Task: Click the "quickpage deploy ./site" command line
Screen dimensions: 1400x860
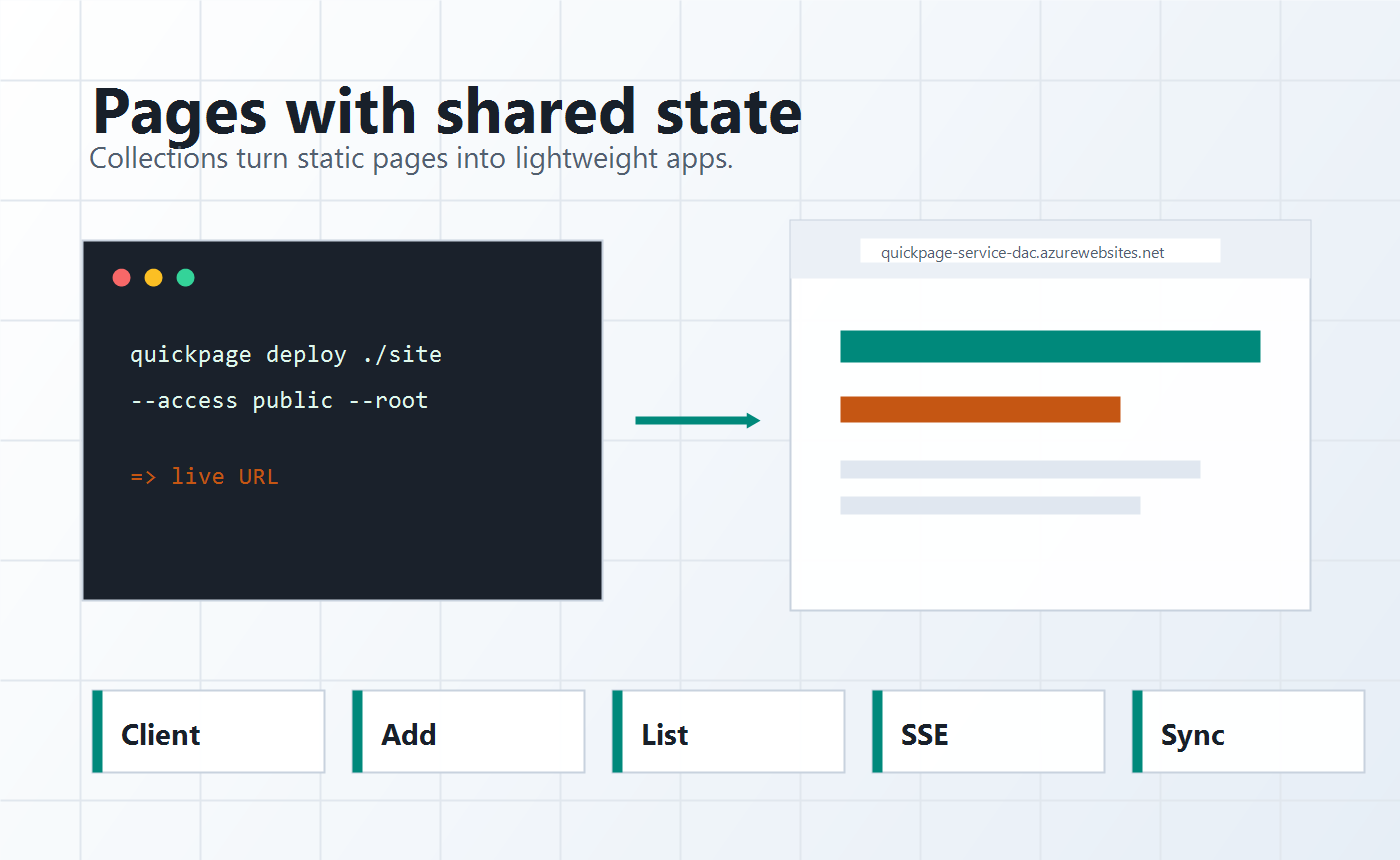Action: (x=286, y=355)
